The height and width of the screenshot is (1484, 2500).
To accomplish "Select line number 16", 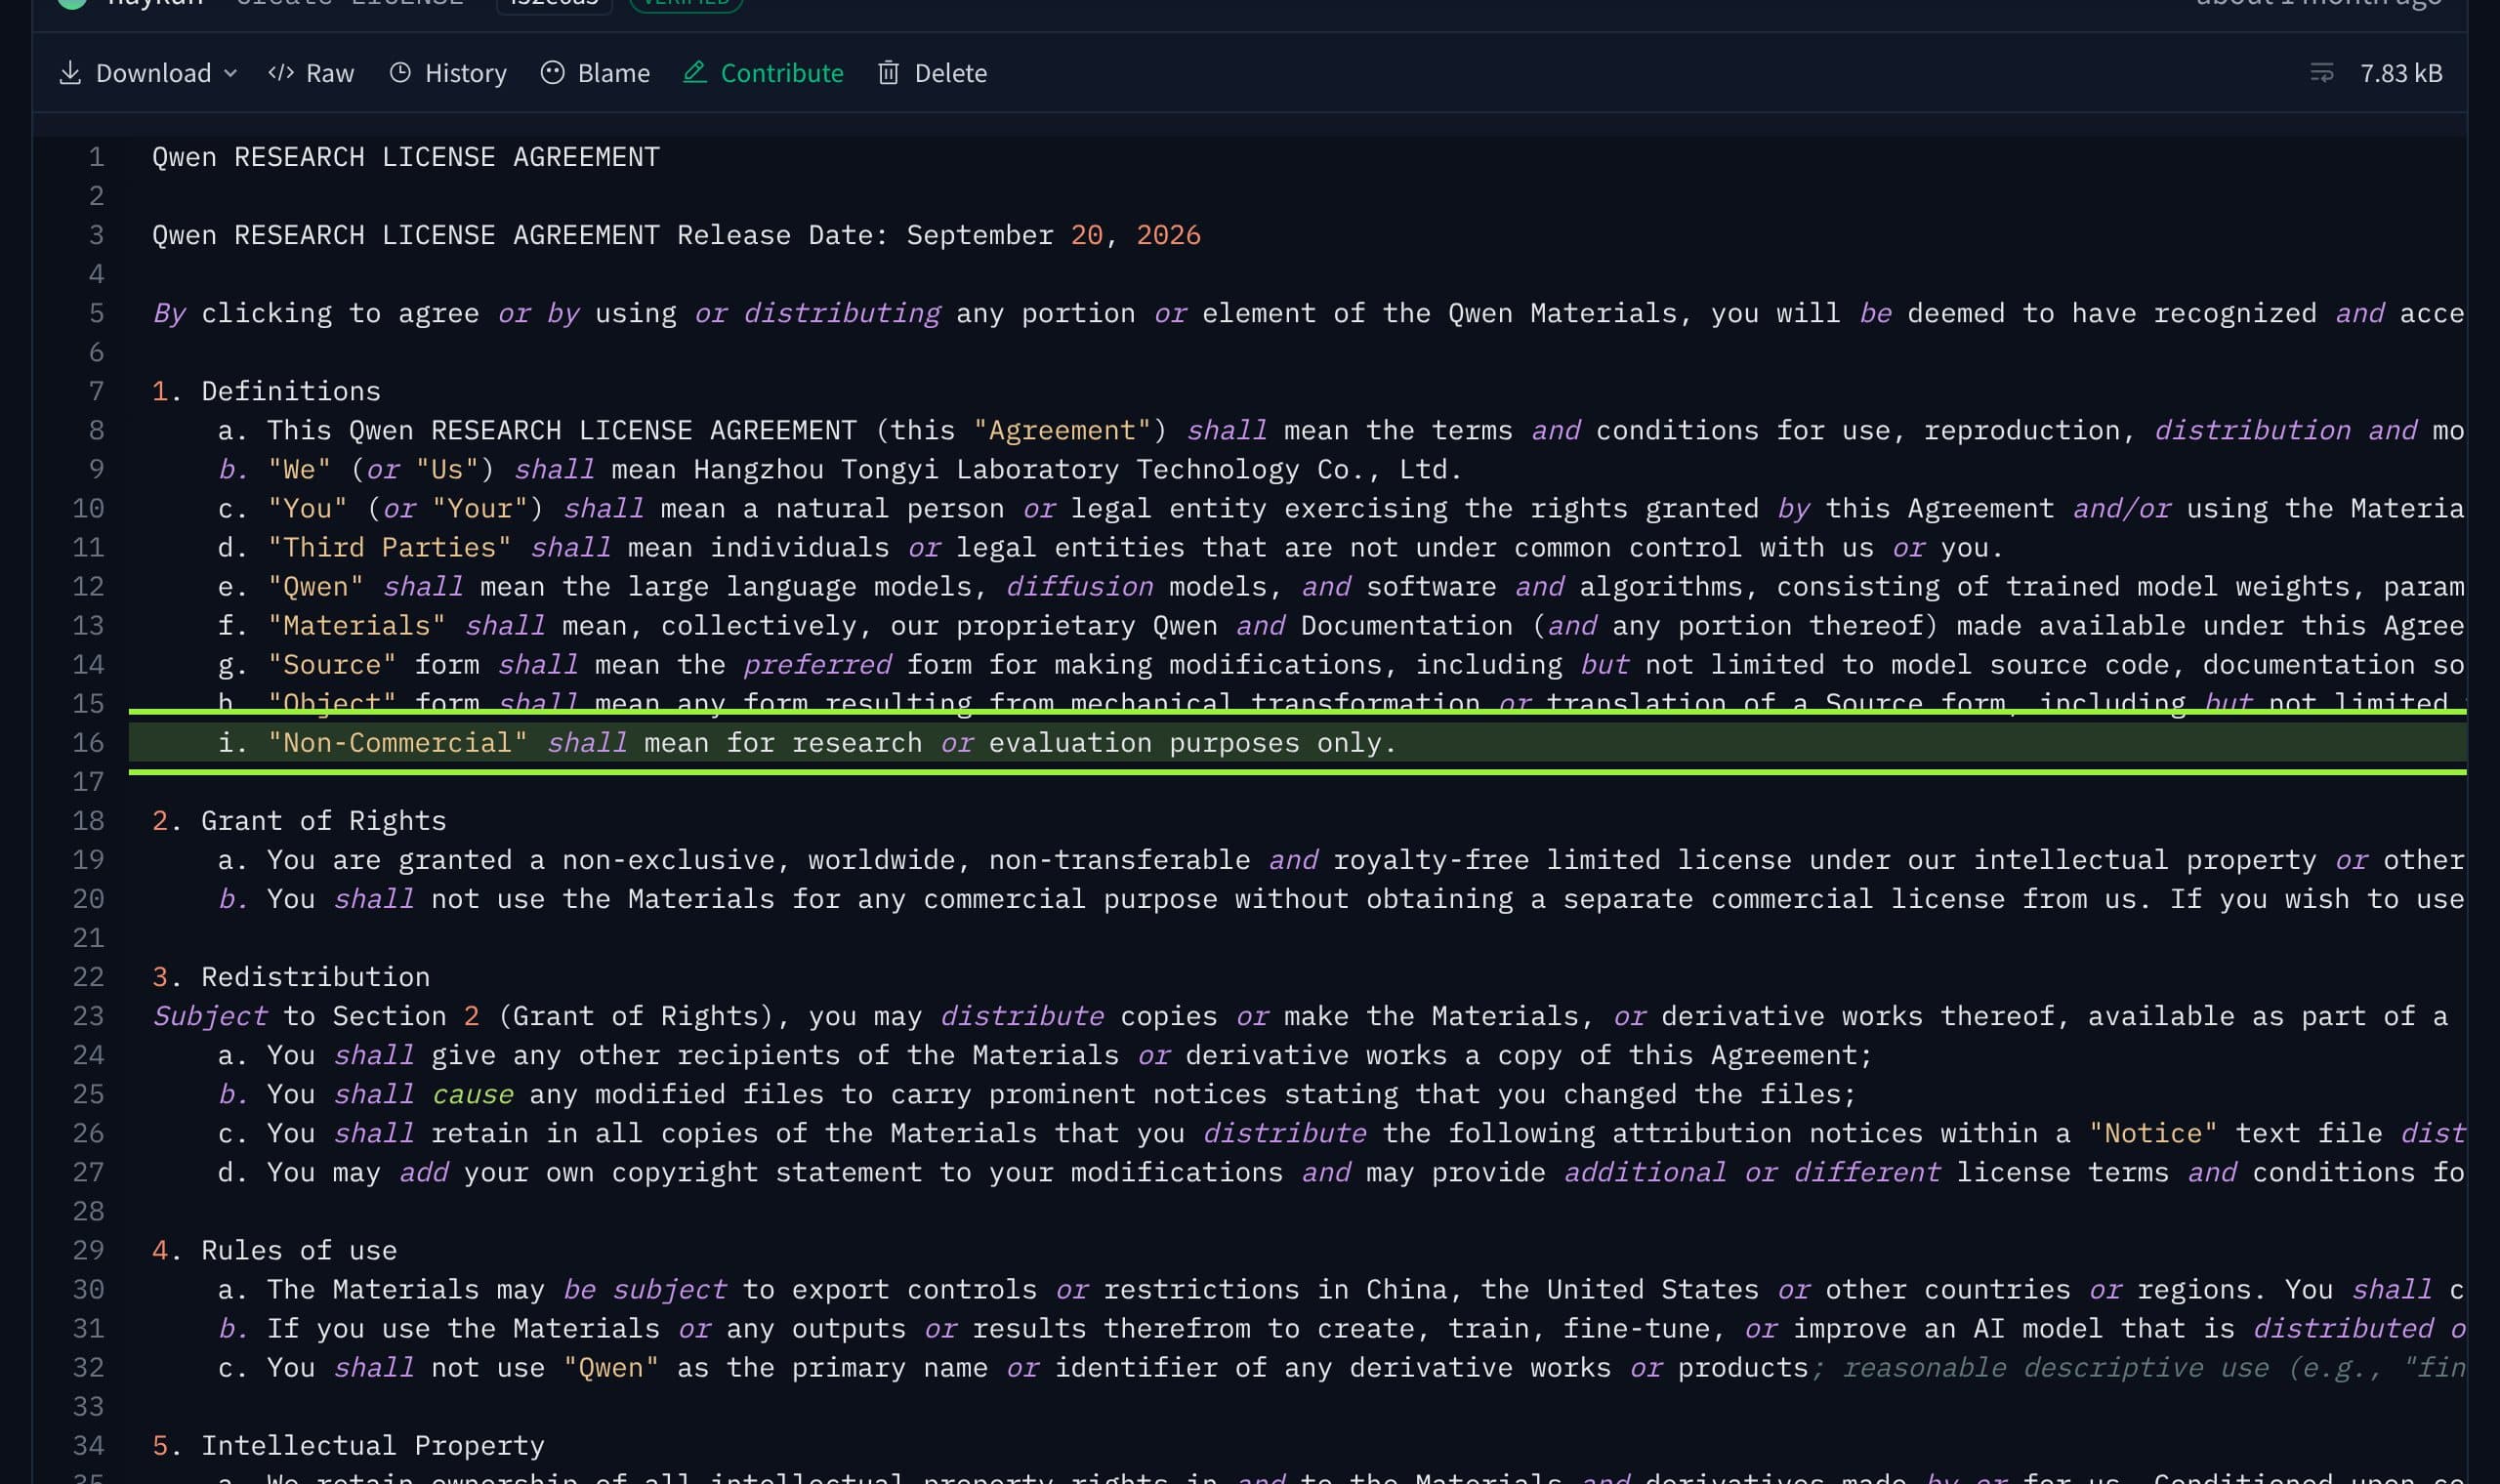I will [x=88, y=743].
